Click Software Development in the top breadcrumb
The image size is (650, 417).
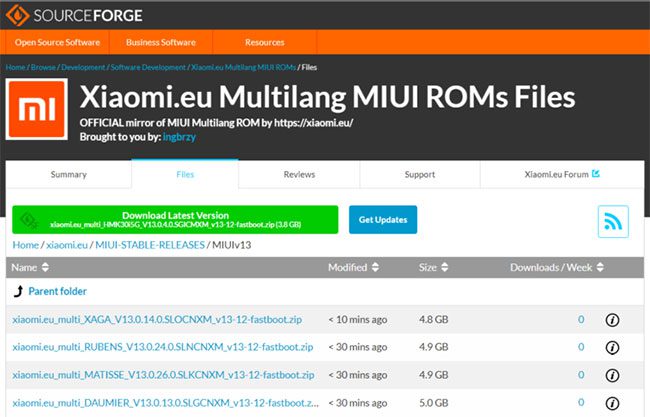pyautogui.click(x=148, y=67)
